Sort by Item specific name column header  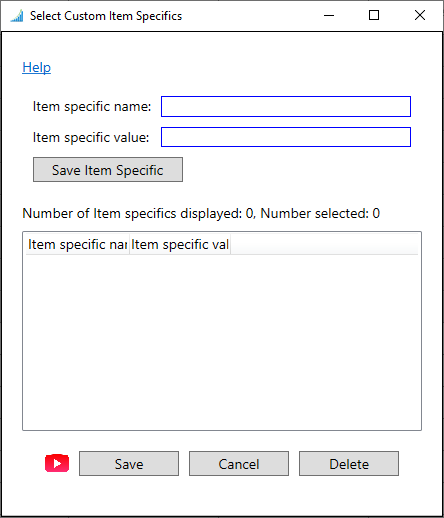[x=77, y=244]
